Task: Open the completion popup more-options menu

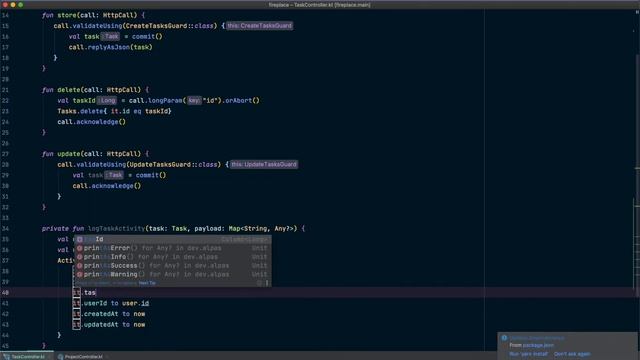Action: click(267, 283)
